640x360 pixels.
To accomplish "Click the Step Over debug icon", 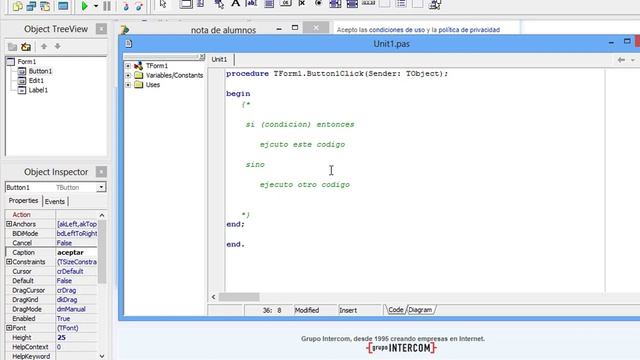I will click(139, 6).
